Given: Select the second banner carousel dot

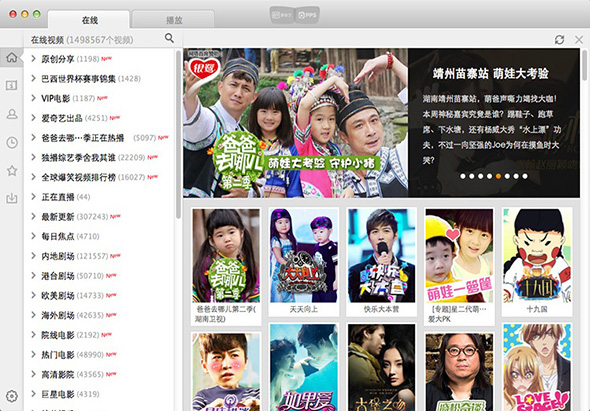Looking at the screenshot, I should 471,176.
